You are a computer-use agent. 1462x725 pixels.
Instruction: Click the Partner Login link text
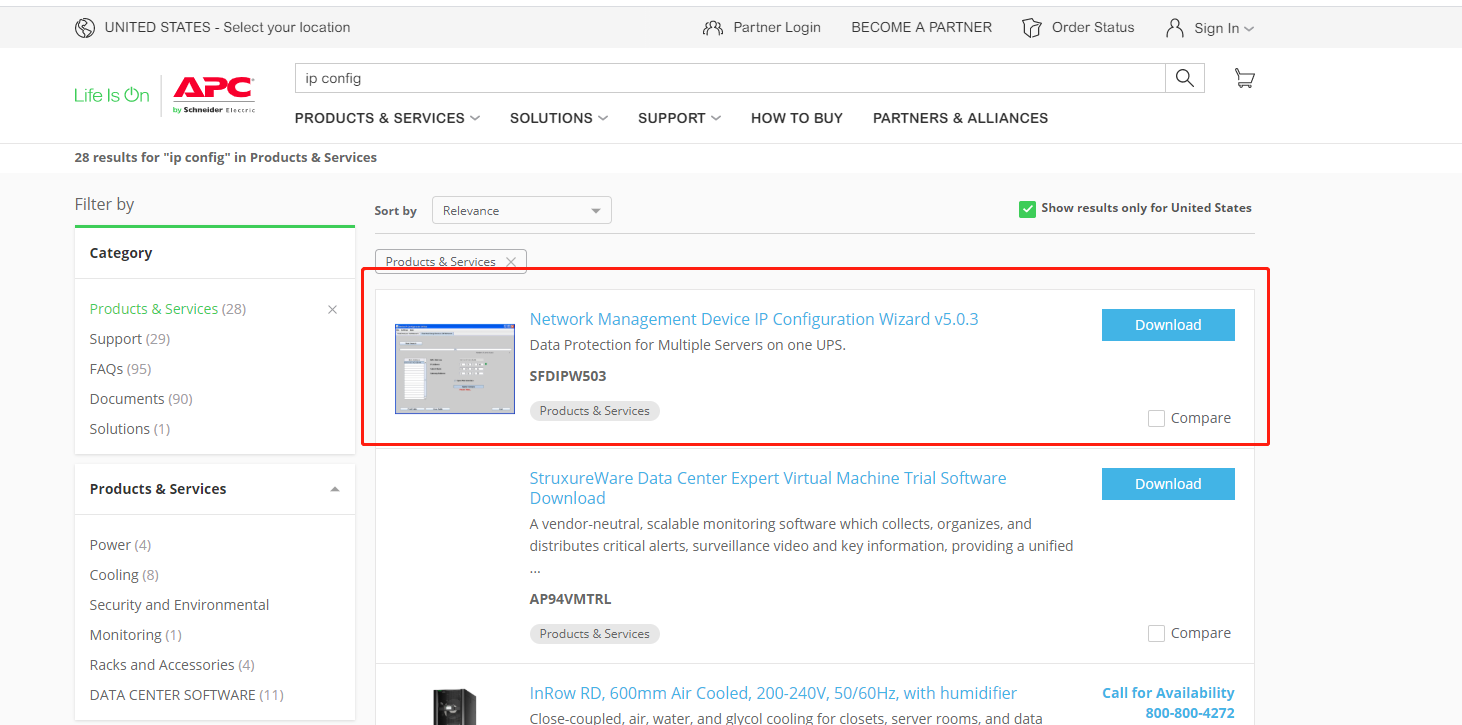point(777,27)
